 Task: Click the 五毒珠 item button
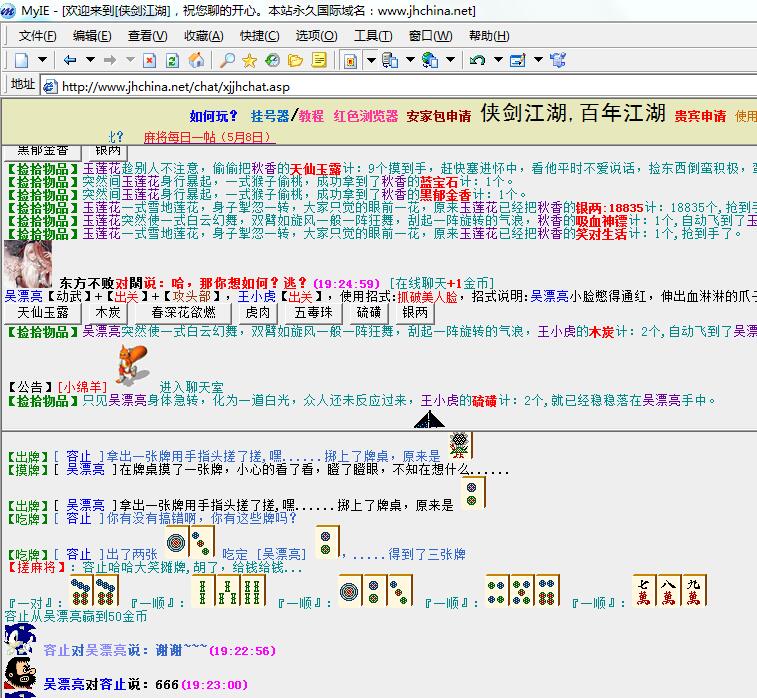click(313, 313)
